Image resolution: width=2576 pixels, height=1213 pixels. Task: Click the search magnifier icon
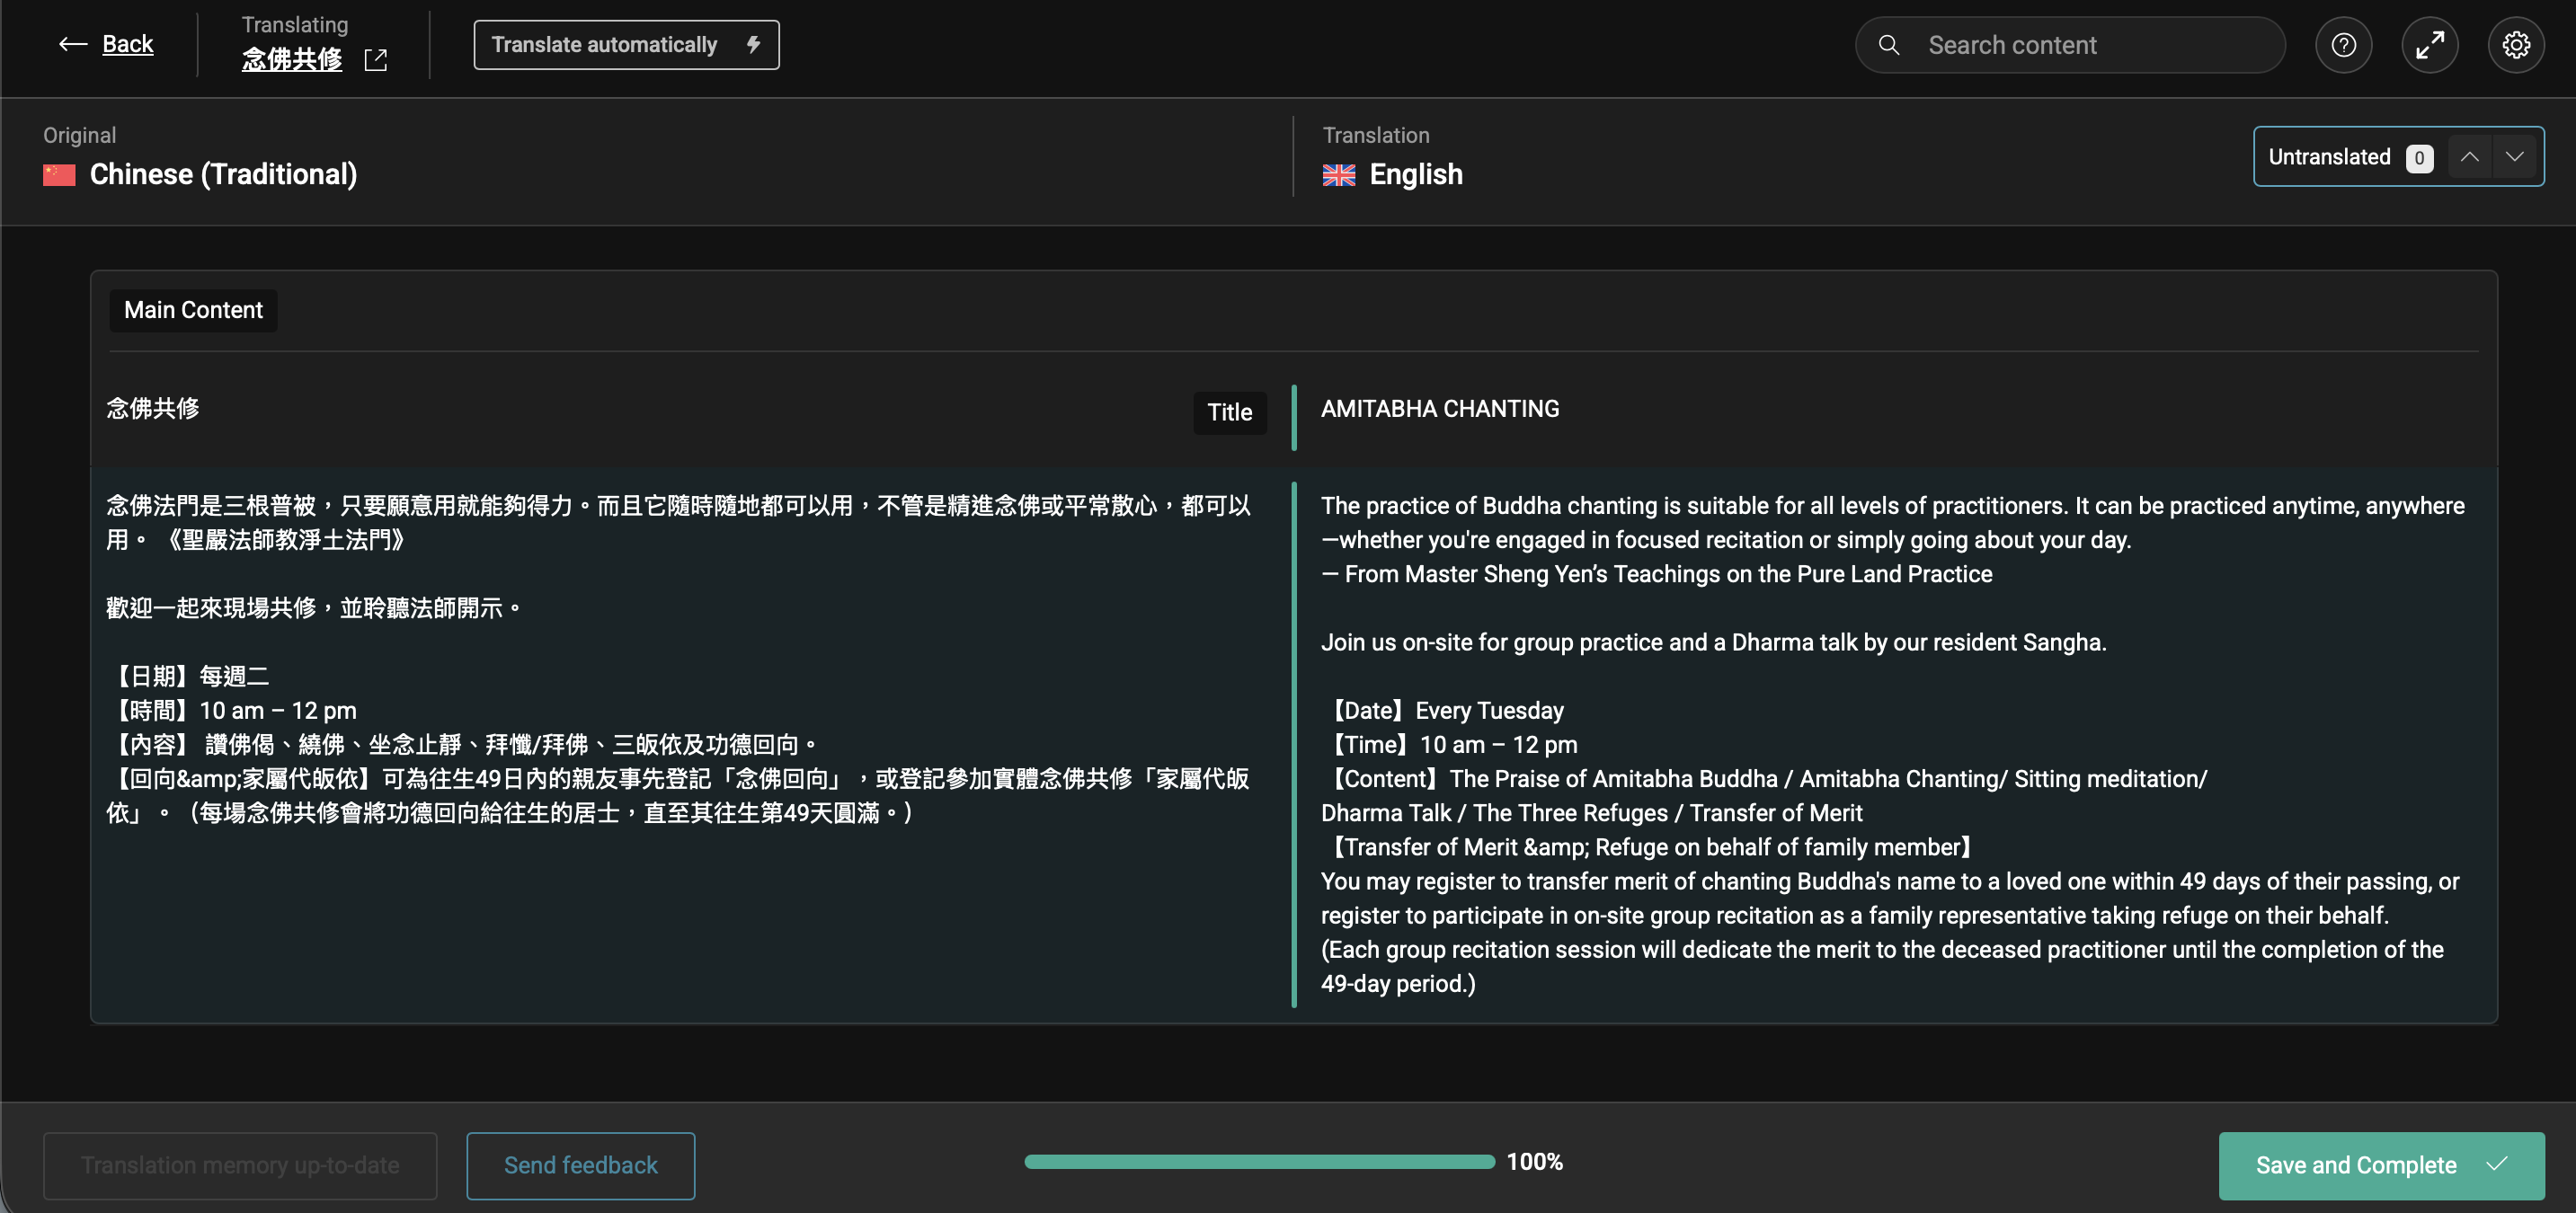tap(1889, 45)
